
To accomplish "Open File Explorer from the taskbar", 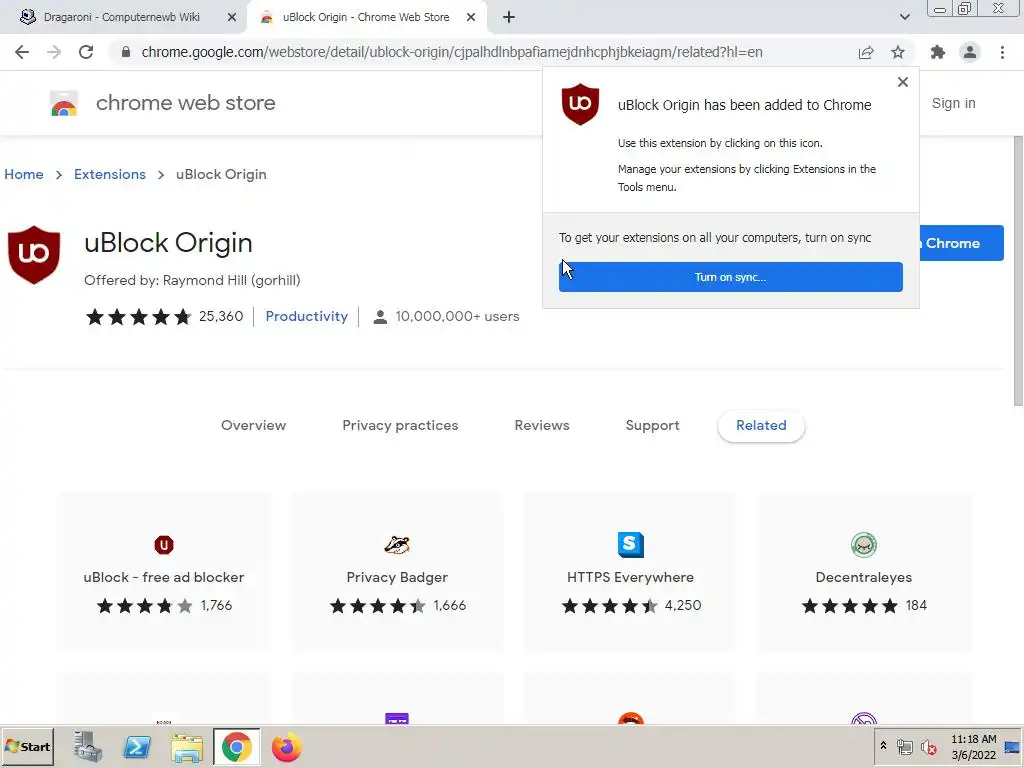I will coord(187,747).
